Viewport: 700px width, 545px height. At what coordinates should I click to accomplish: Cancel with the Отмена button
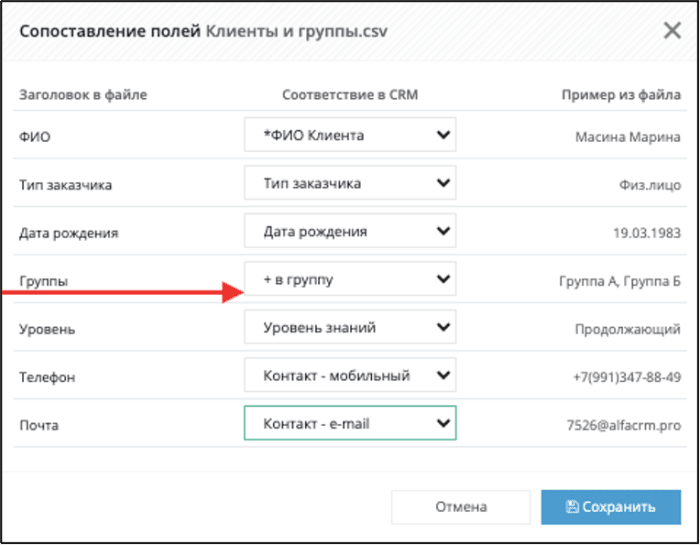461,507
